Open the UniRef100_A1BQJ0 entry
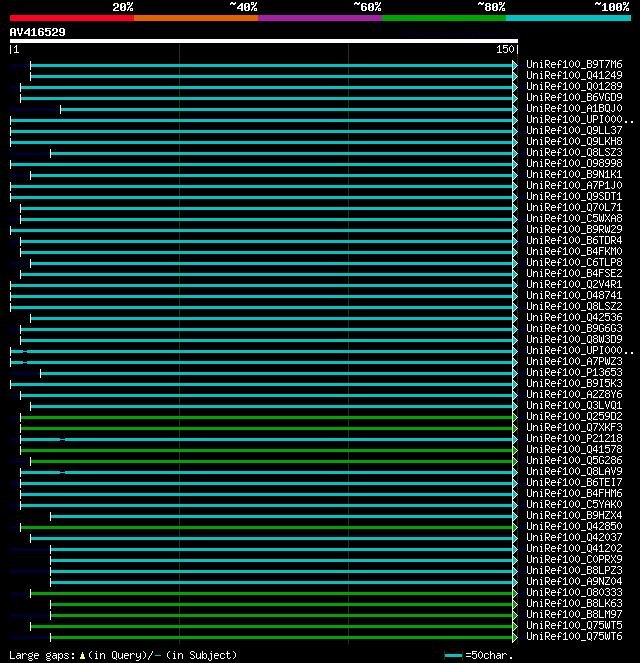This screenshot has height=663, width=640. (574, 108)
